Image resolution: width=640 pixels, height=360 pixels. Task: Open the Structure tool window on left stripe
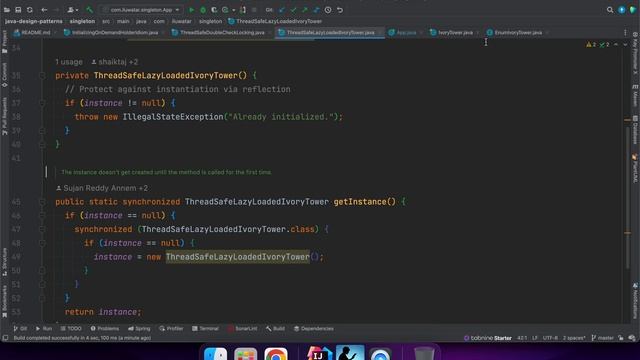coord(4,261)
